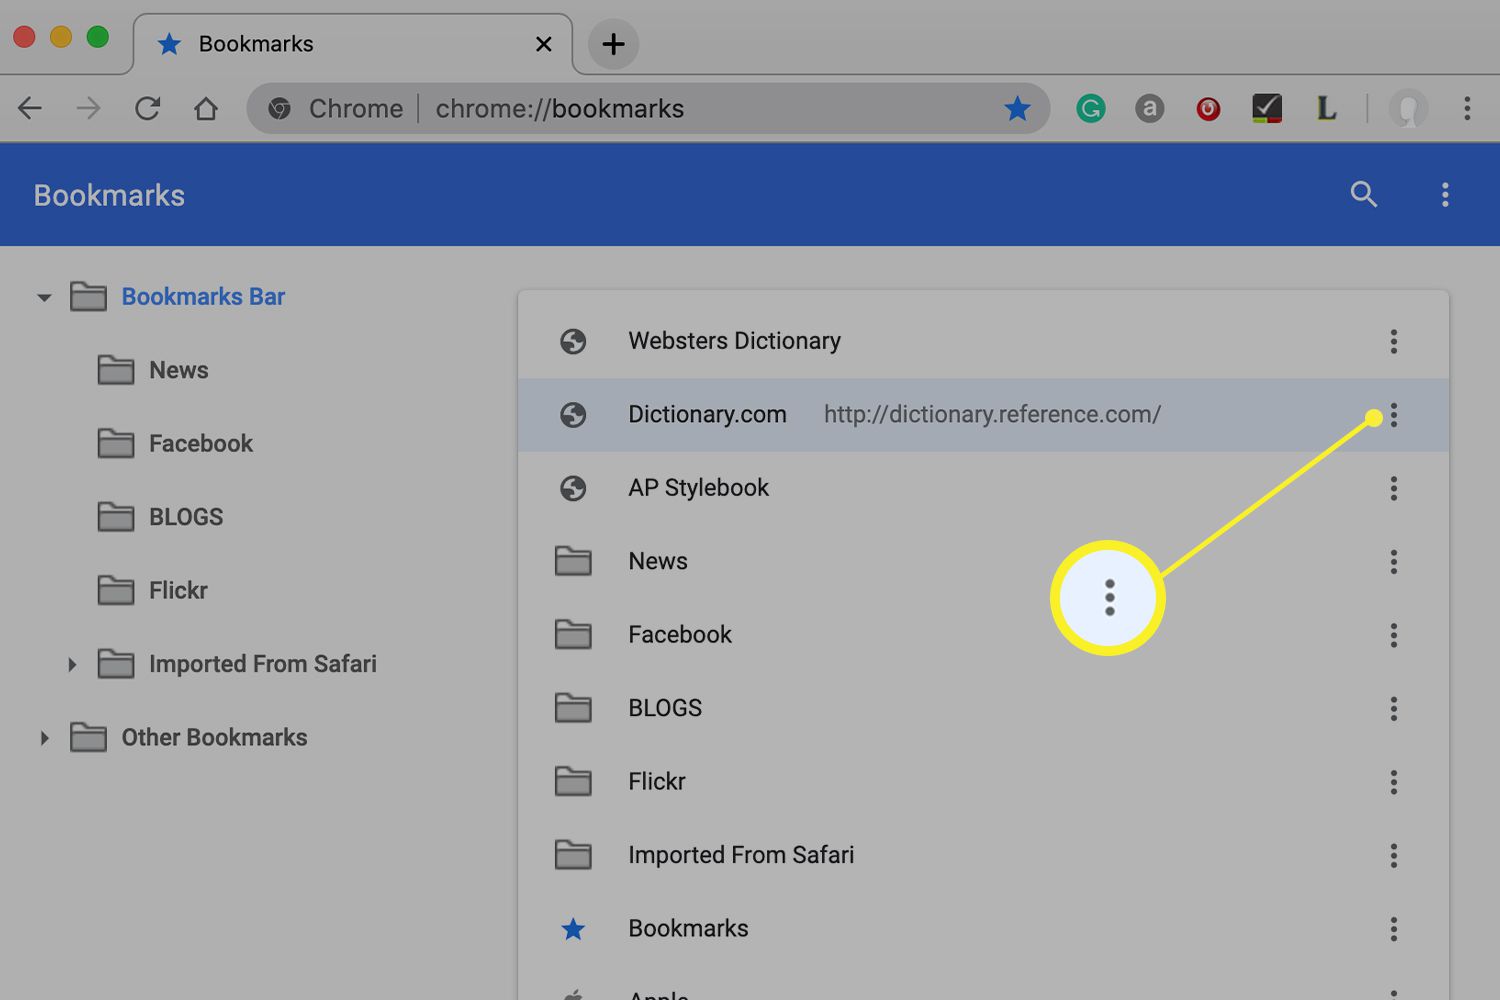
Task: Open the more-actions menu for the Facebook folder row
Action: pos(1393,635)
